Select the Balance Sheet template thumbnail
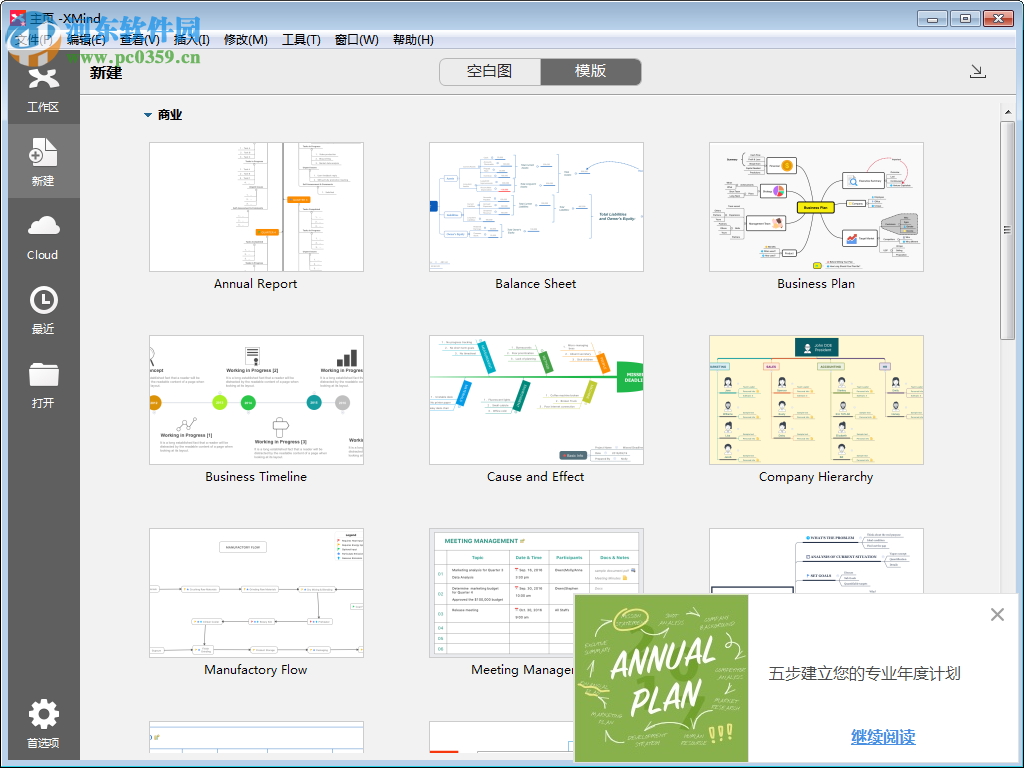The image size is (1024, 768). tap(536, 207)
